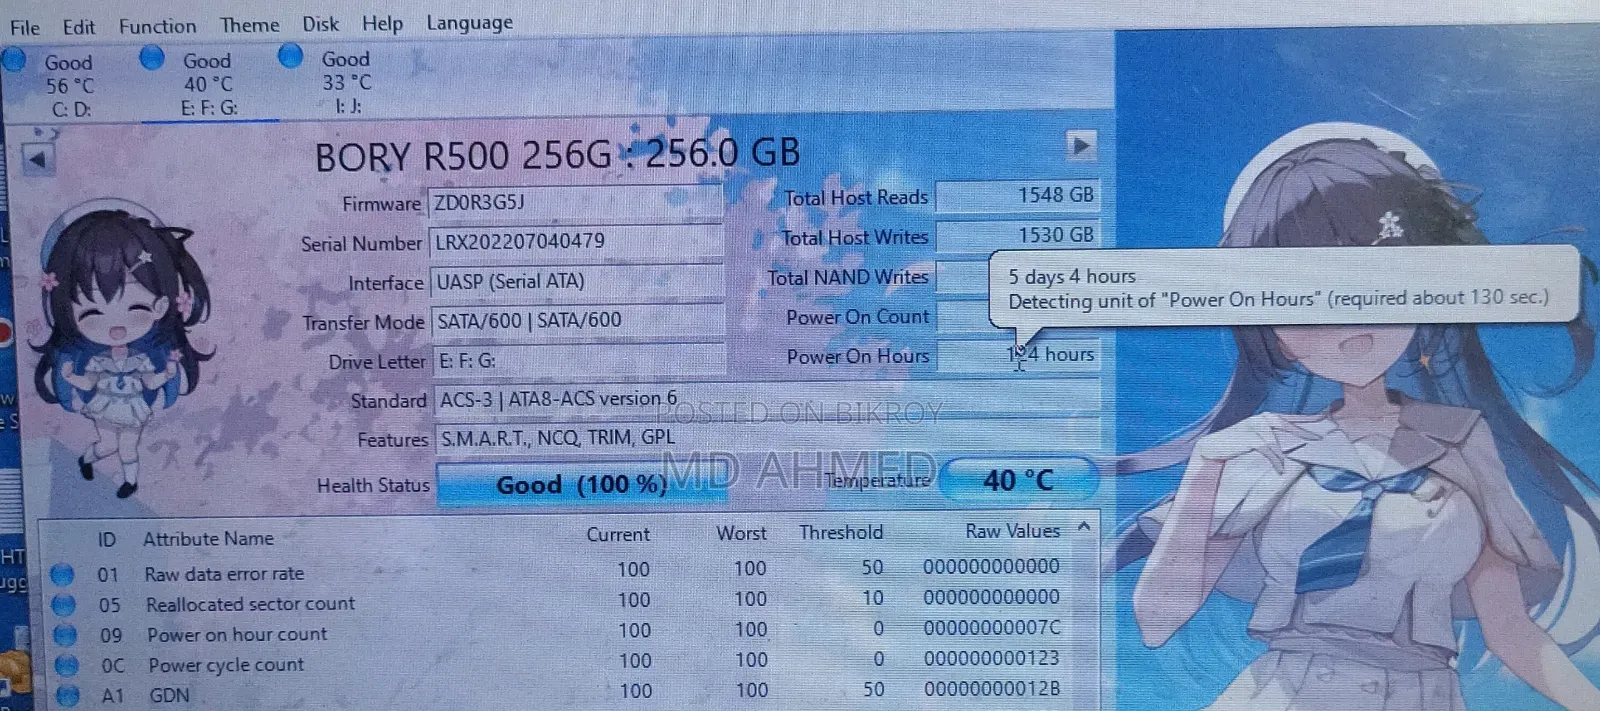Sort by Attribute Name column header
Image resolution: width=1600 pixels, height=711 pixels.
point(208,539)
